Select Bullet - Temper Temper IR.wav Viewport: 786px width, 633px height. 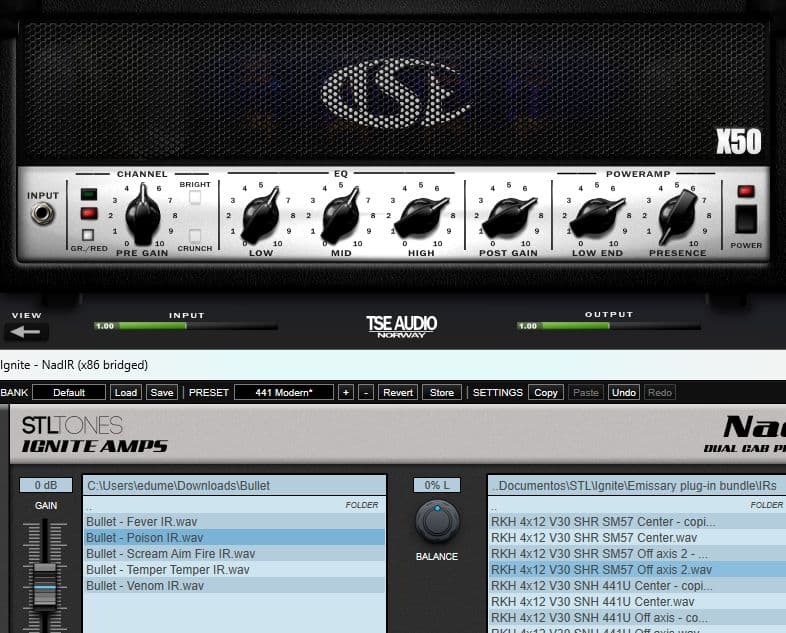pos(234,570)
